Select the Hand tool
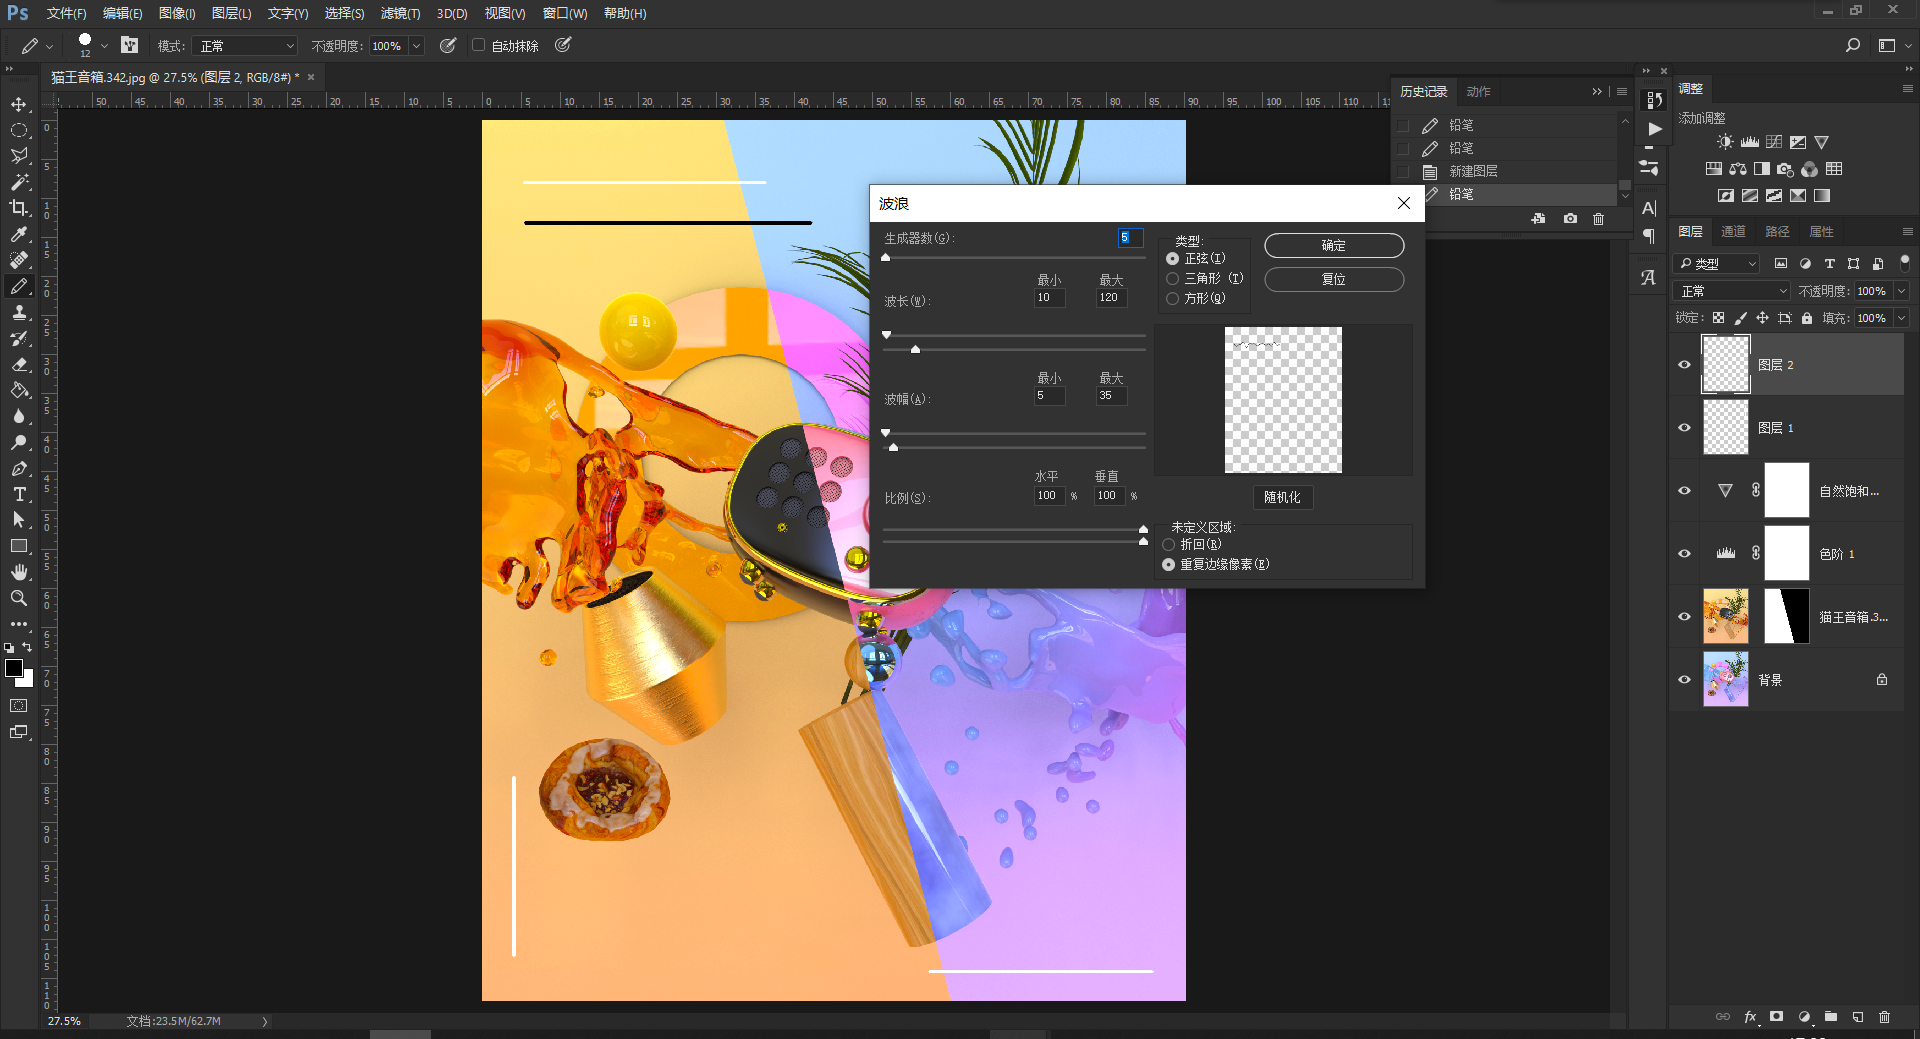This screenshot has height=1039, width=1920. coord(19,572)
